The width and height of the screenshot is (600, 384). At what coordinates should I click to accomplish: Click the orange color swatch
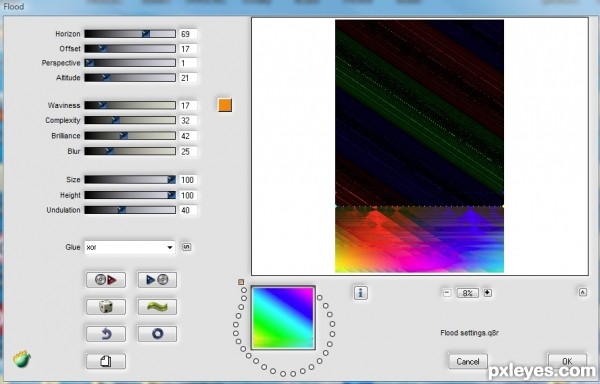225,105
